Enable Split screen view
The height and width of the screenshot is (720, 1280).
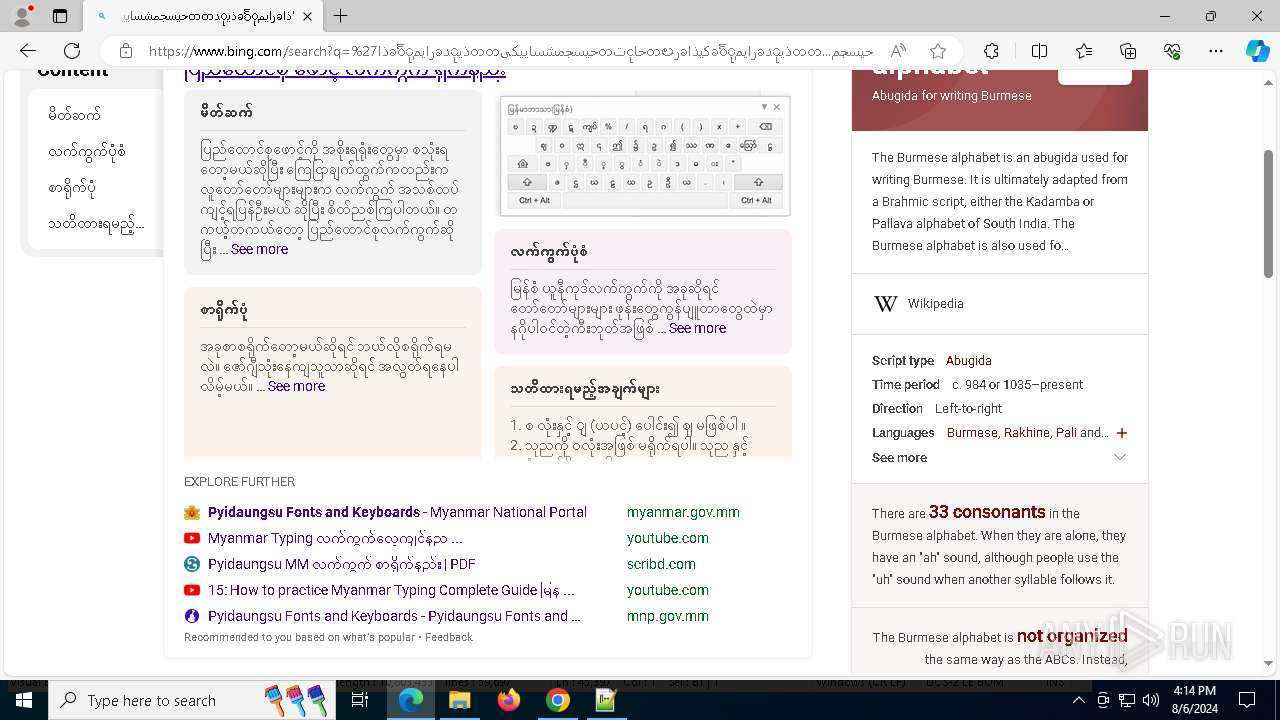pyautogui.click(x=1039, y=51)
